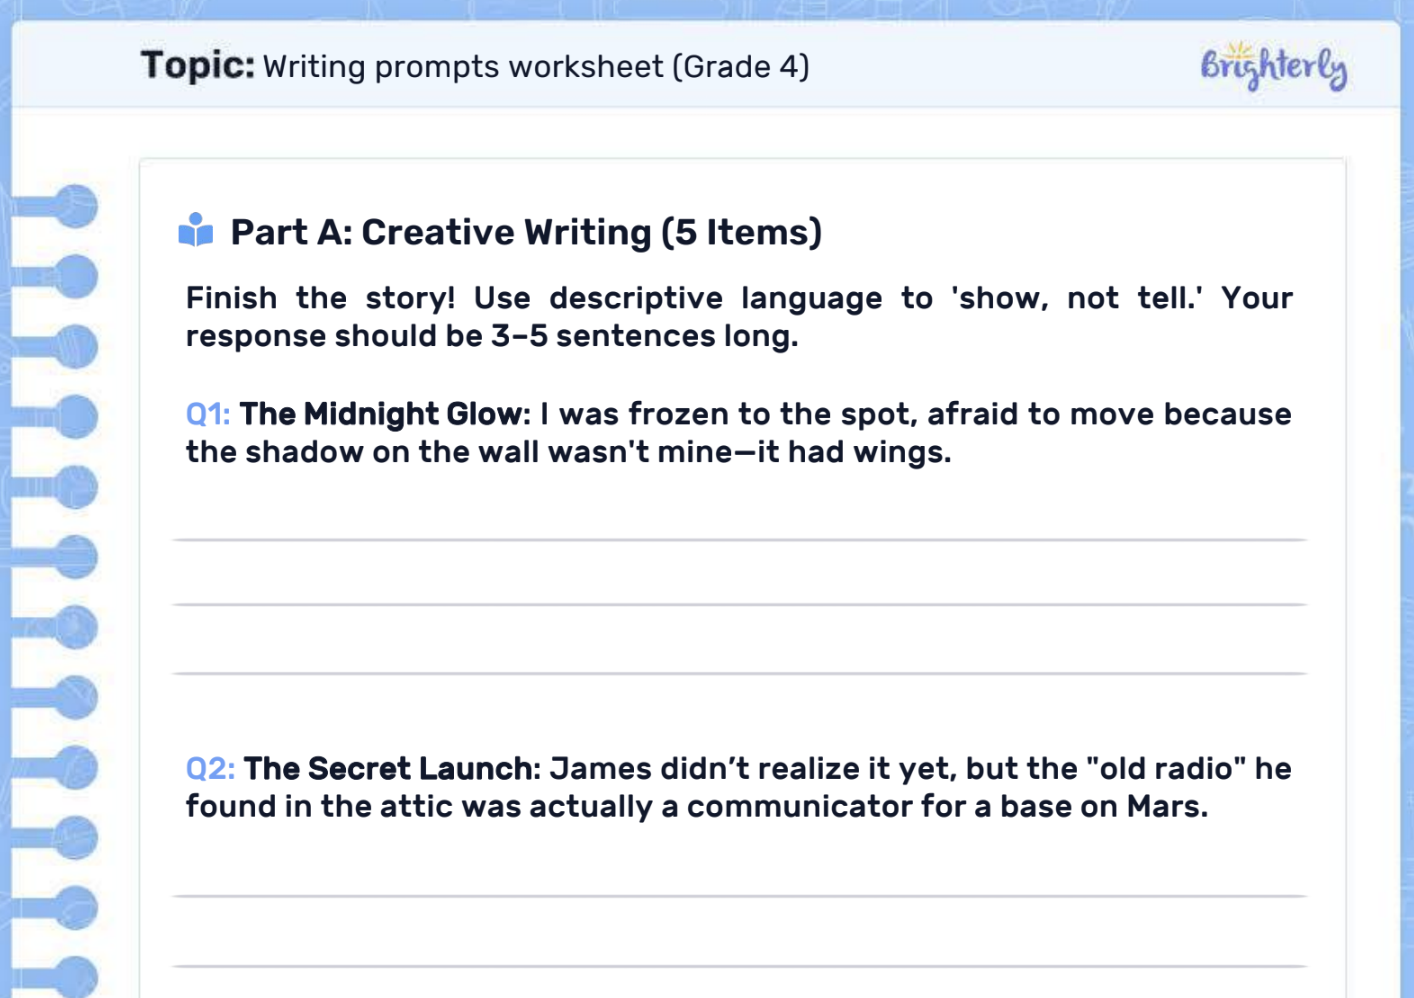Click the Q1 label marker

pyautogui.click(x=205, y=413)
